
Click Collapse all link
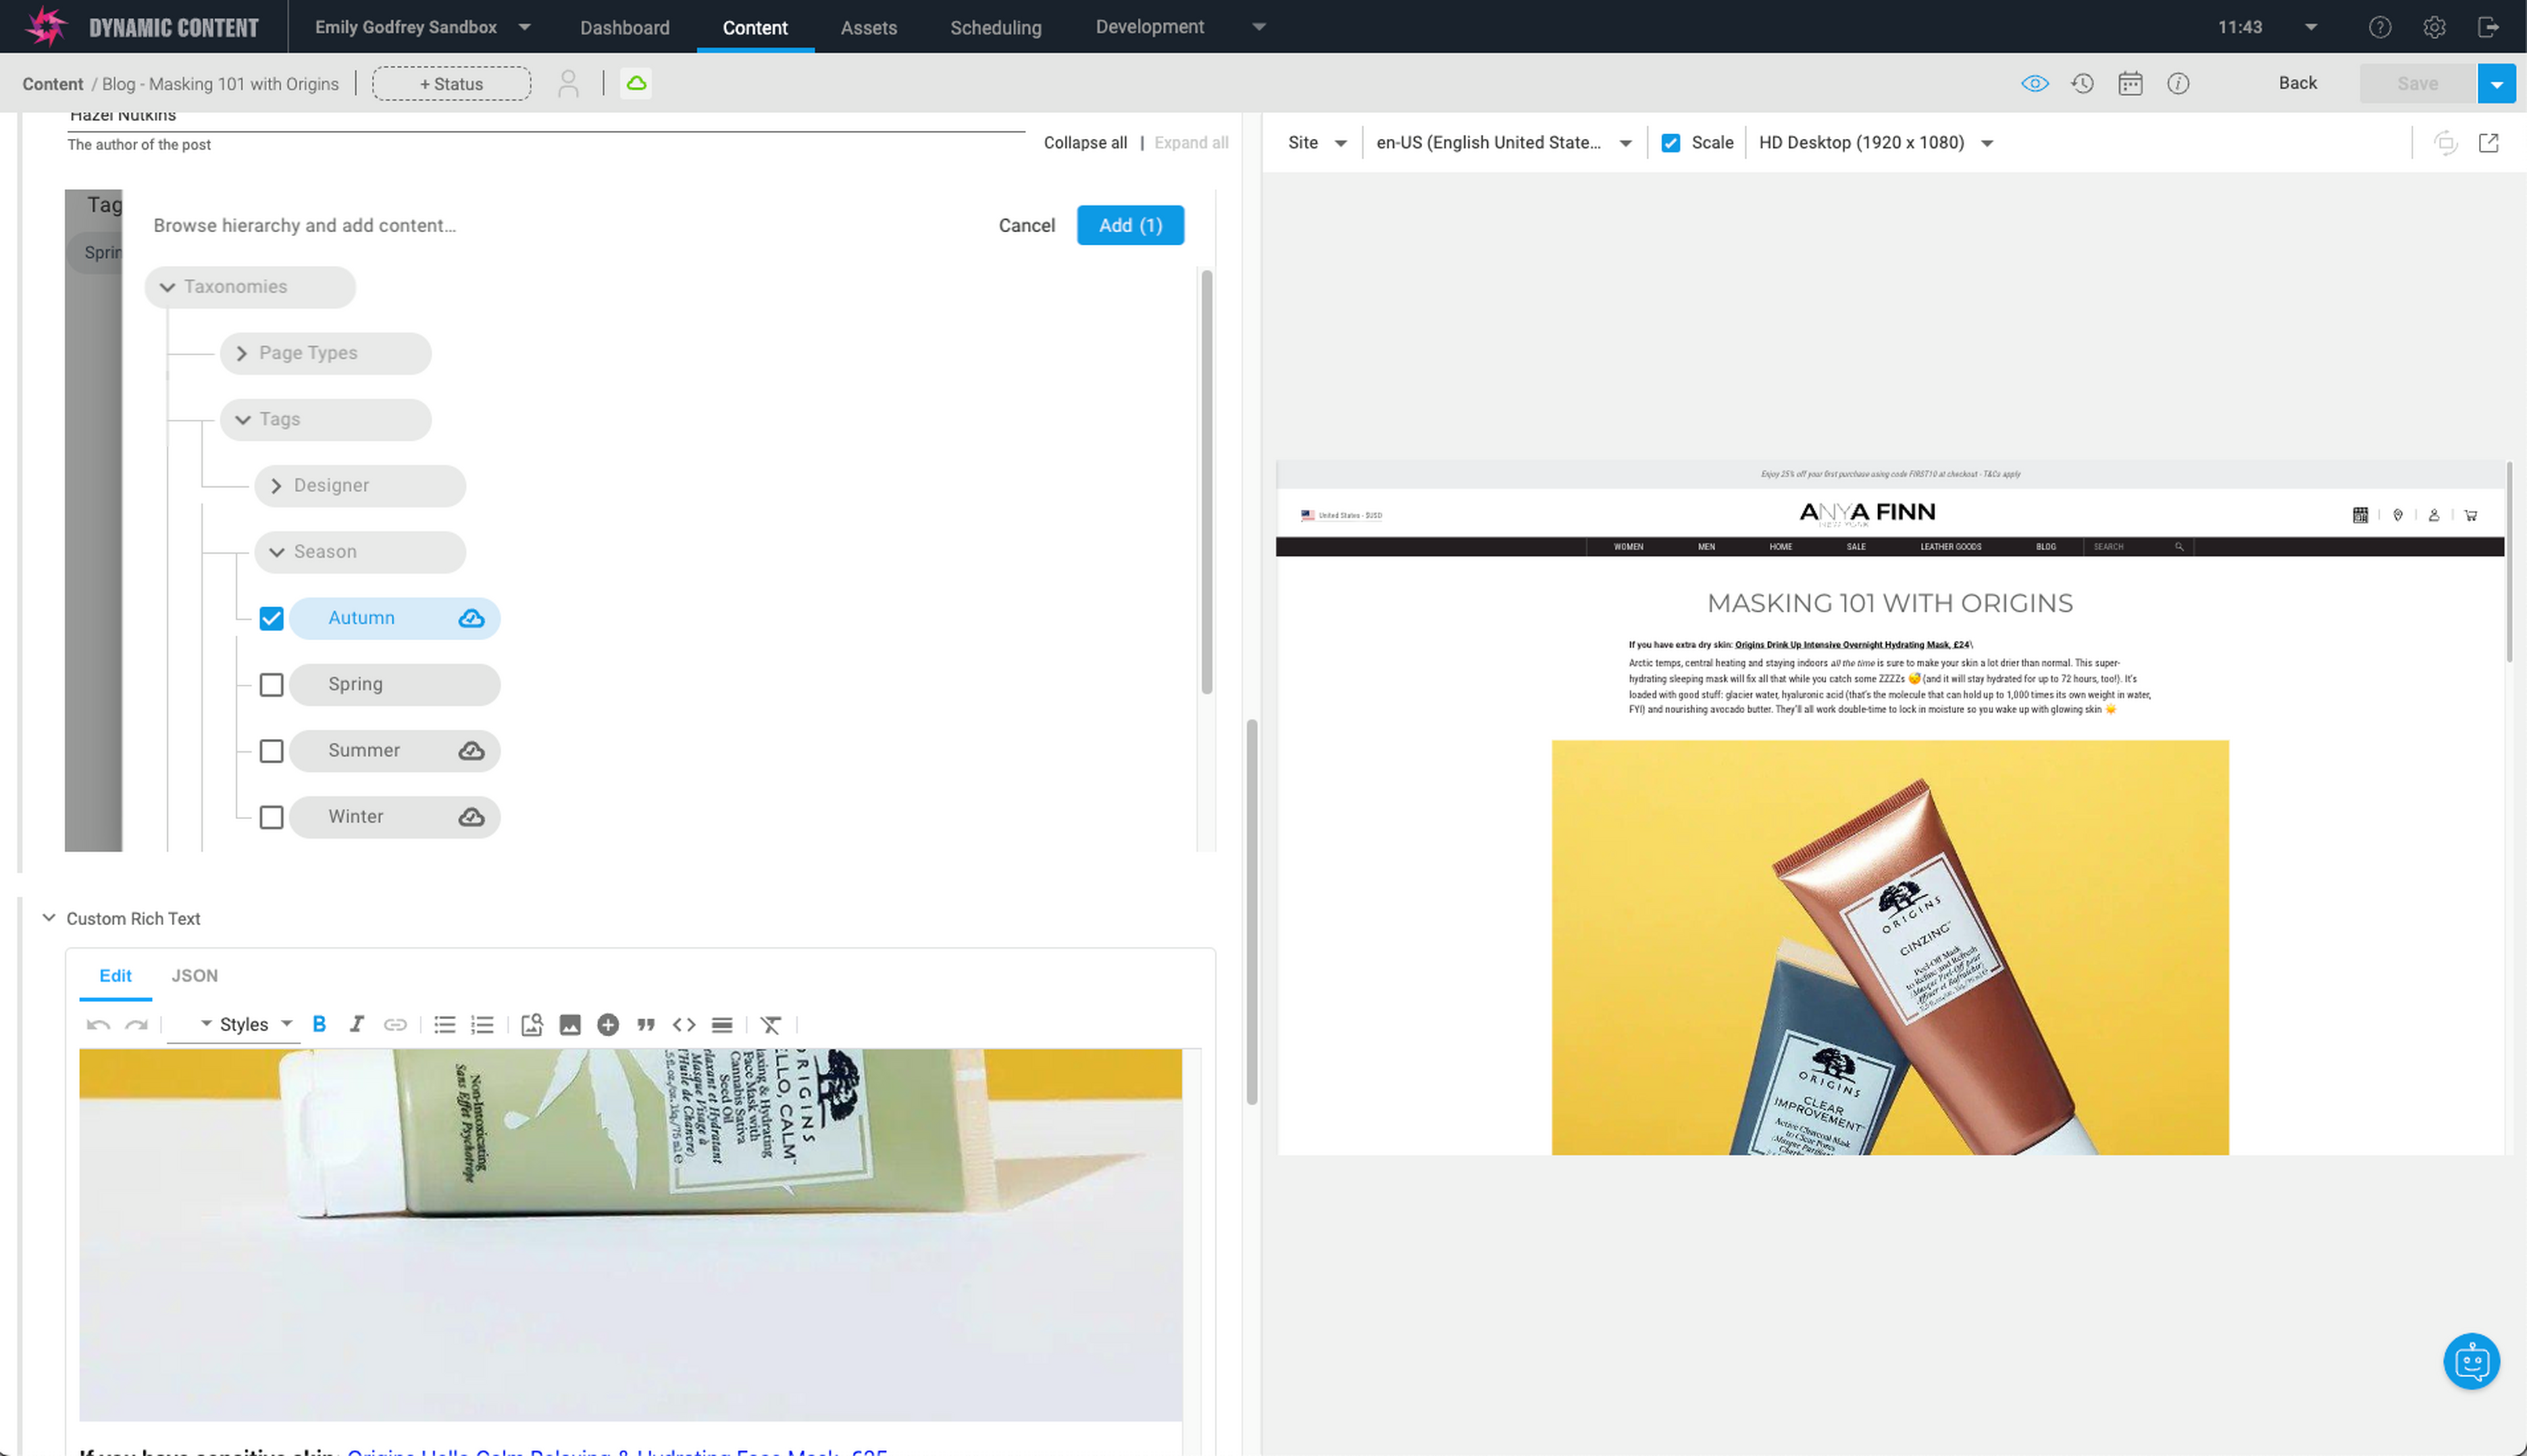pos(1085,143)
